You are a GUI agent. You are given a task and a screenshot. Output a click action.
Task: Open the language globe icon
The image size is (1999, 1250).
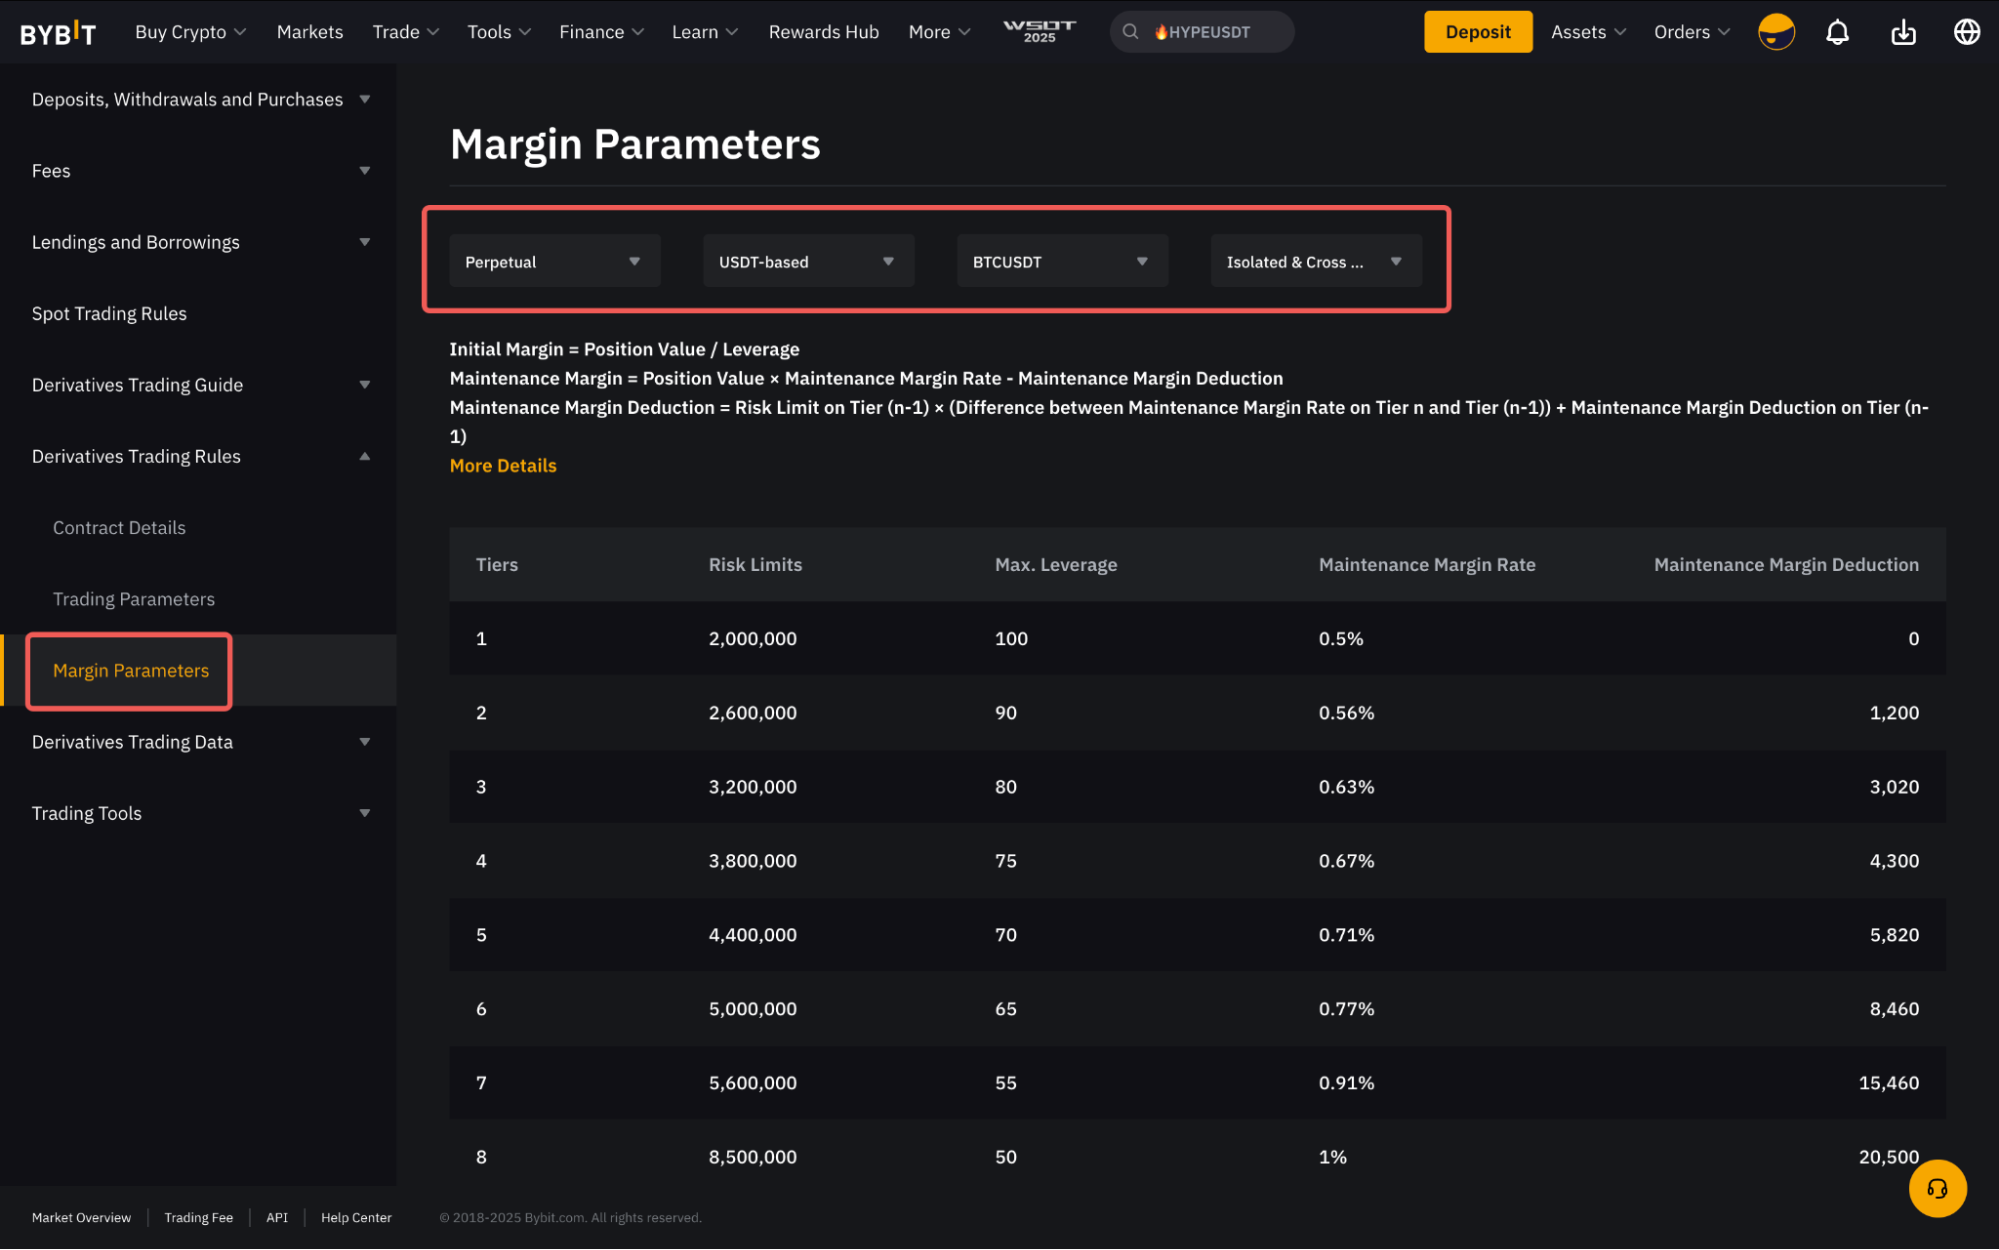pos(1966,32)
